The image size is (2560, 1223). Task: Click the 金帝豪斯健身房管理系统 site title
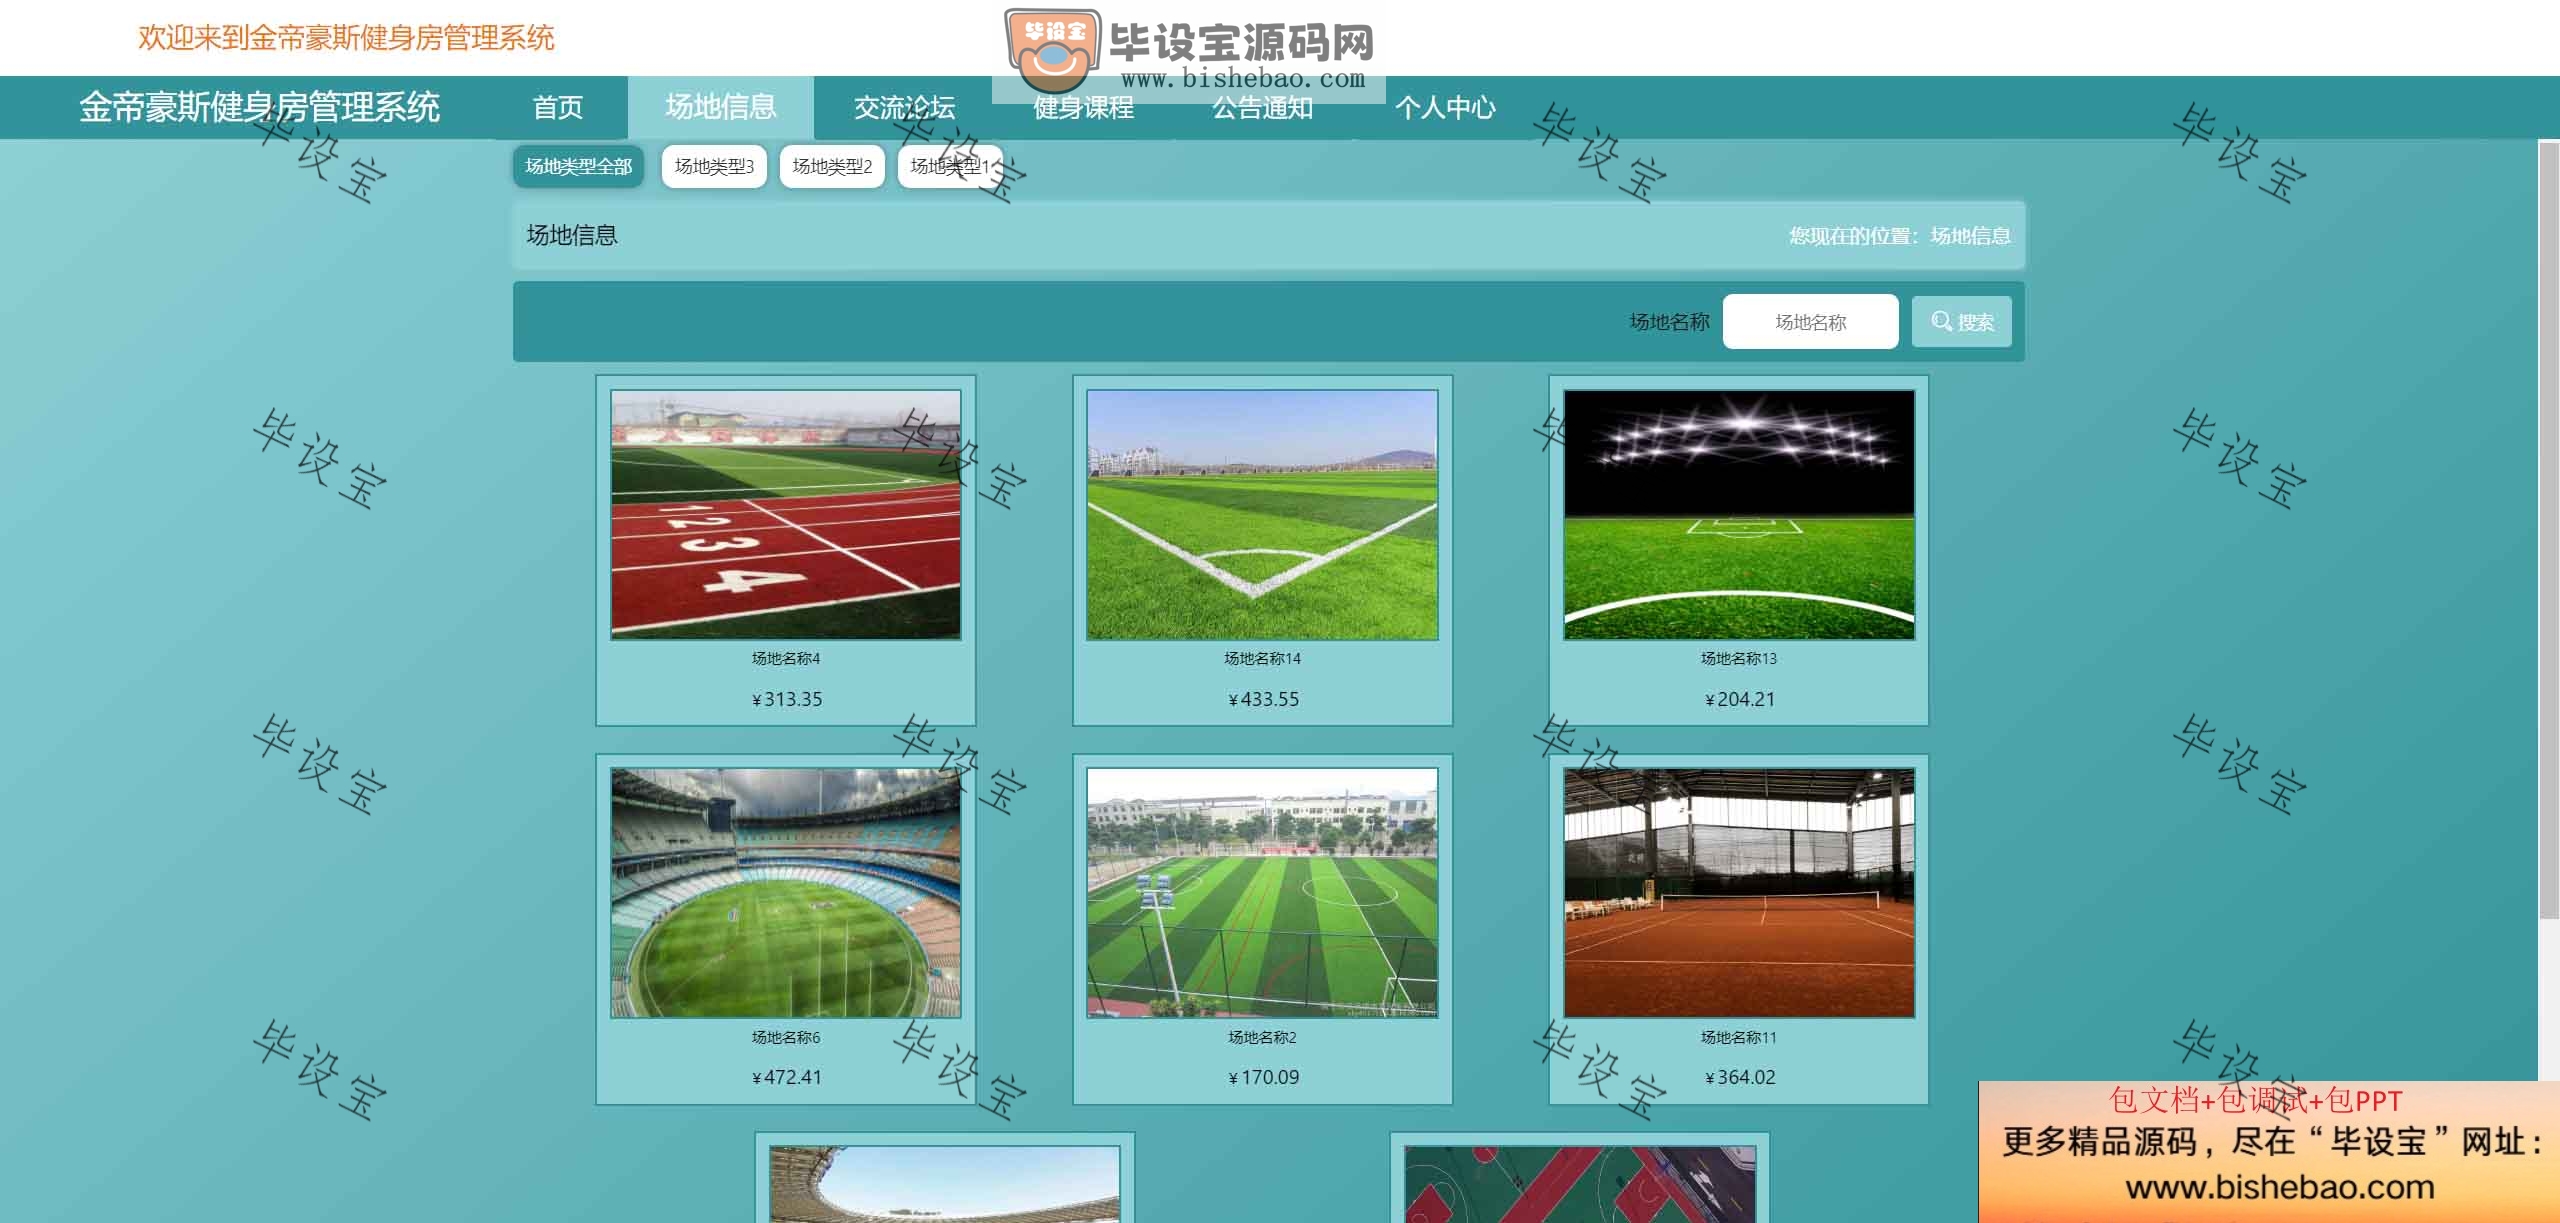click(260, 107)
